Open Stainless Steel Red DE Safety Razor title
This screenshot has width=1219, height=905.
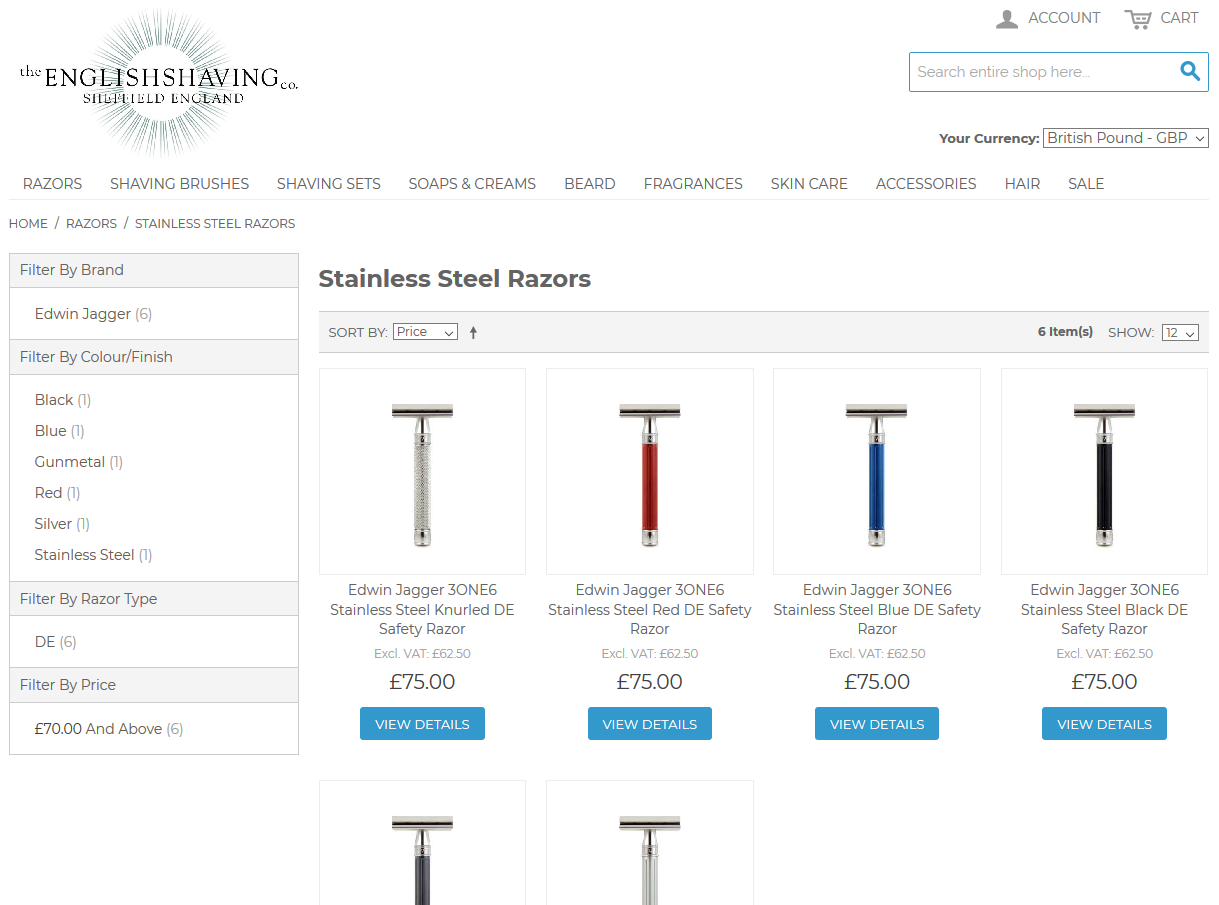pos(650,609)
